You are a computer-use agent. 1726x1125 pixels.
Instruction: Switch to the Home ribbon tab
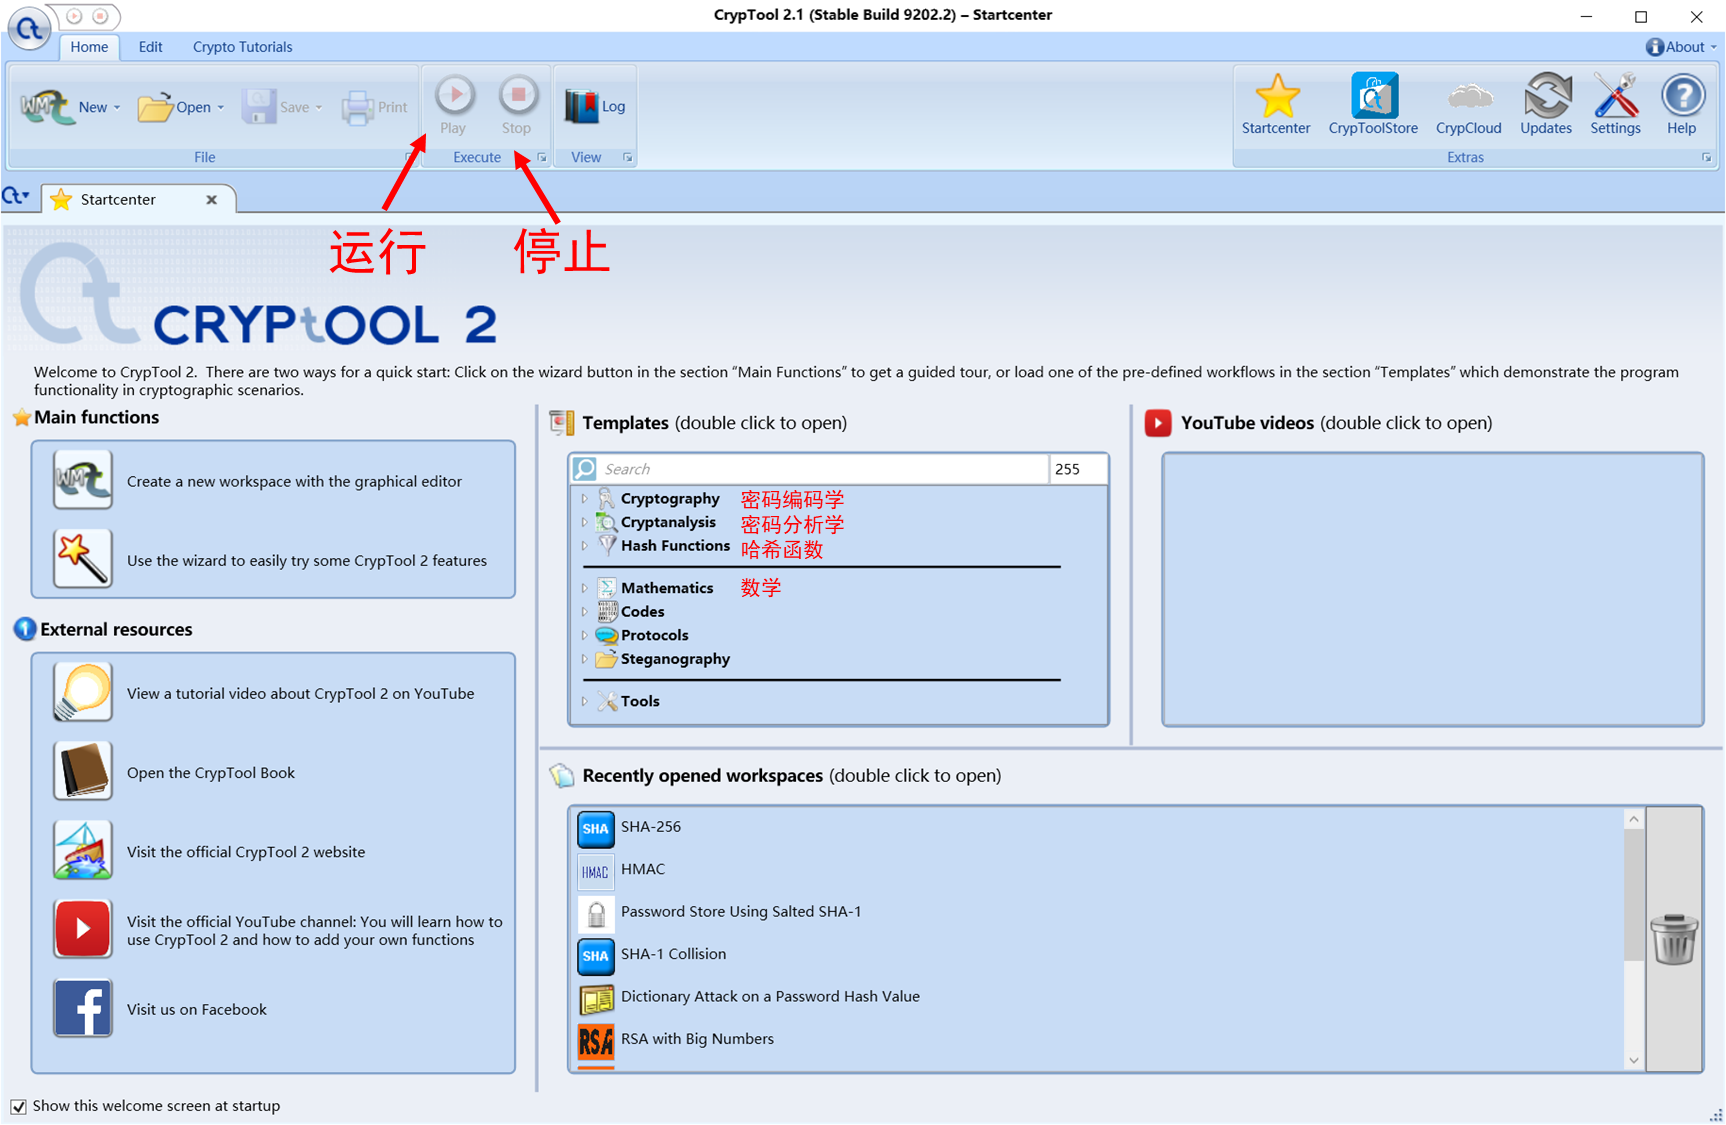coord(89,47)
